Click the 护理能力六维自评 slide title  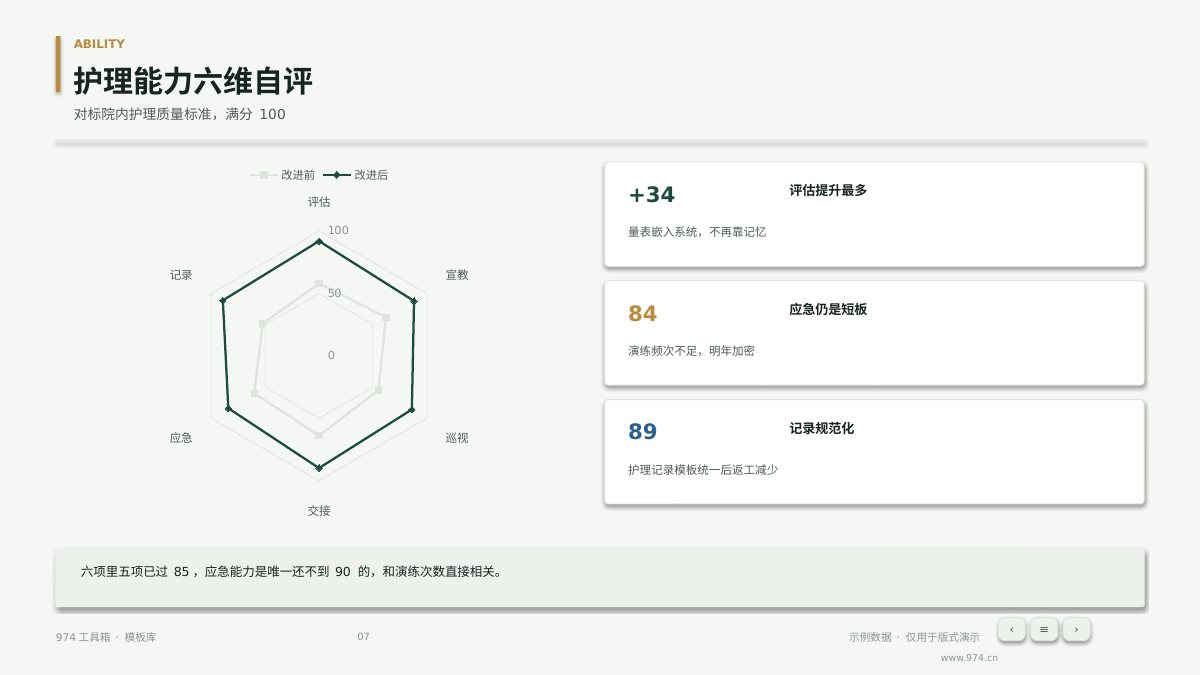[193, 81]
